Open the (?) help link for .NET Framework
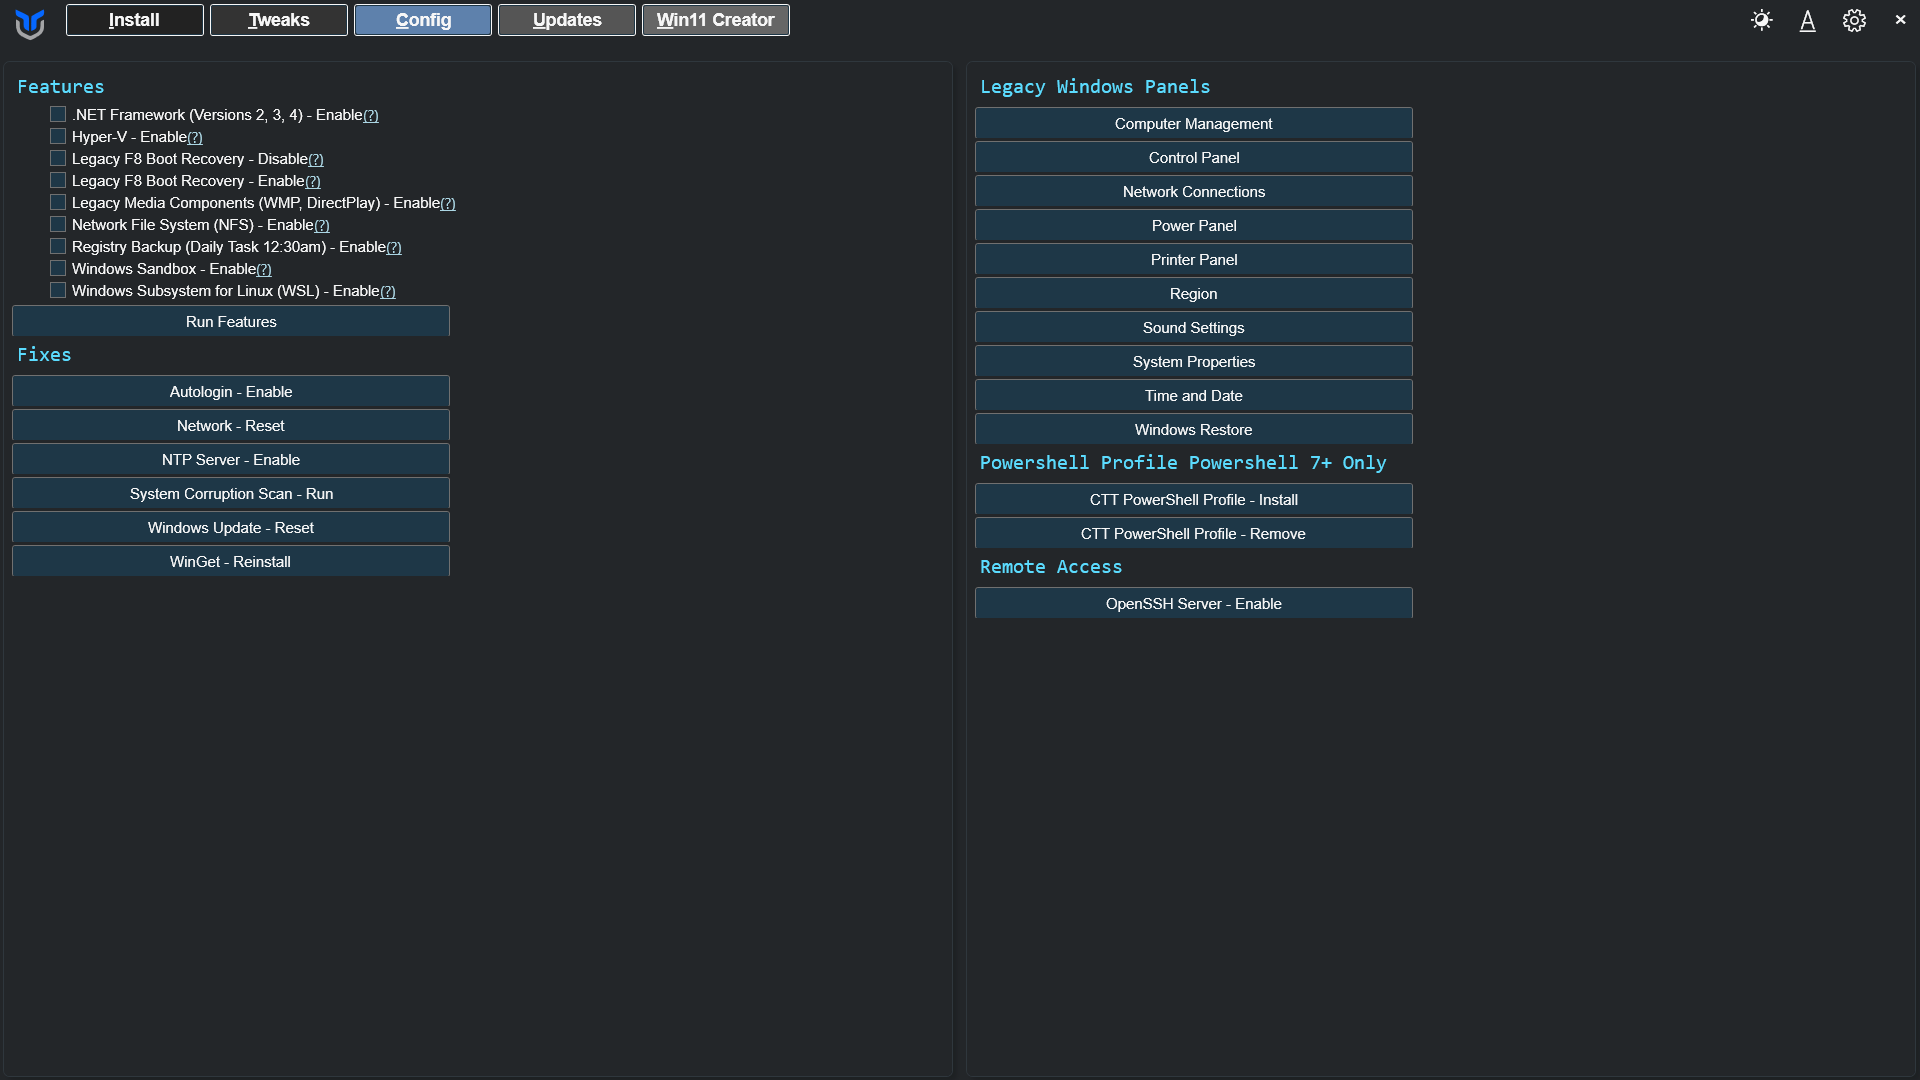 [x=371, y=116]
